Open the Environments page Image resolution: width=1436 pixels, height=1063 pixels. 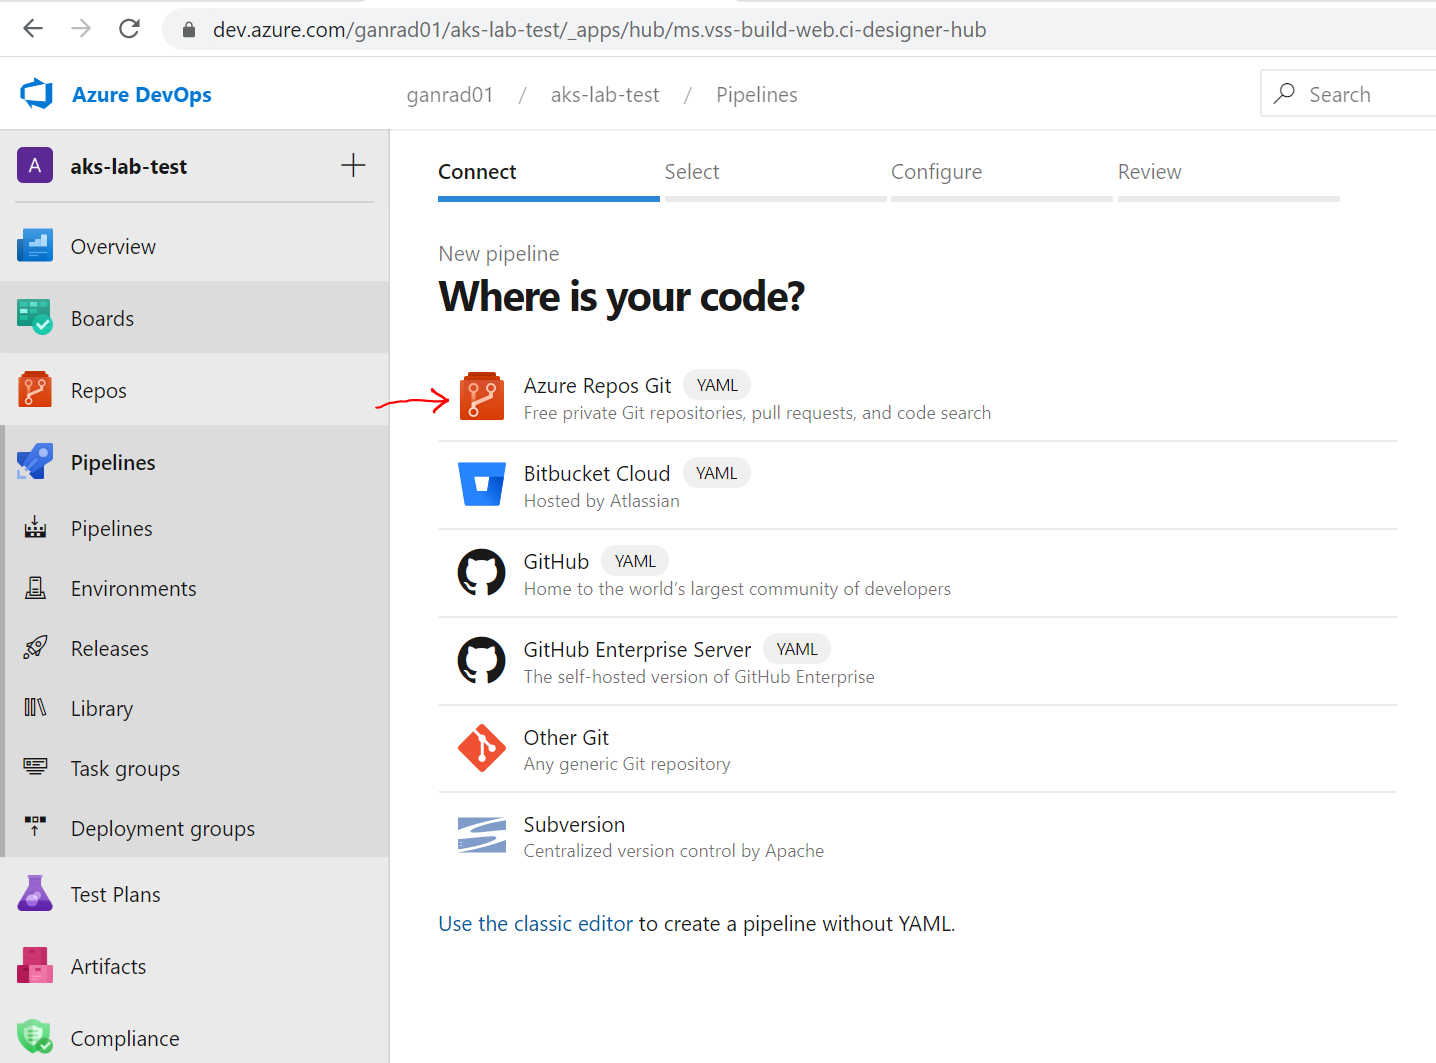point(194,588)
